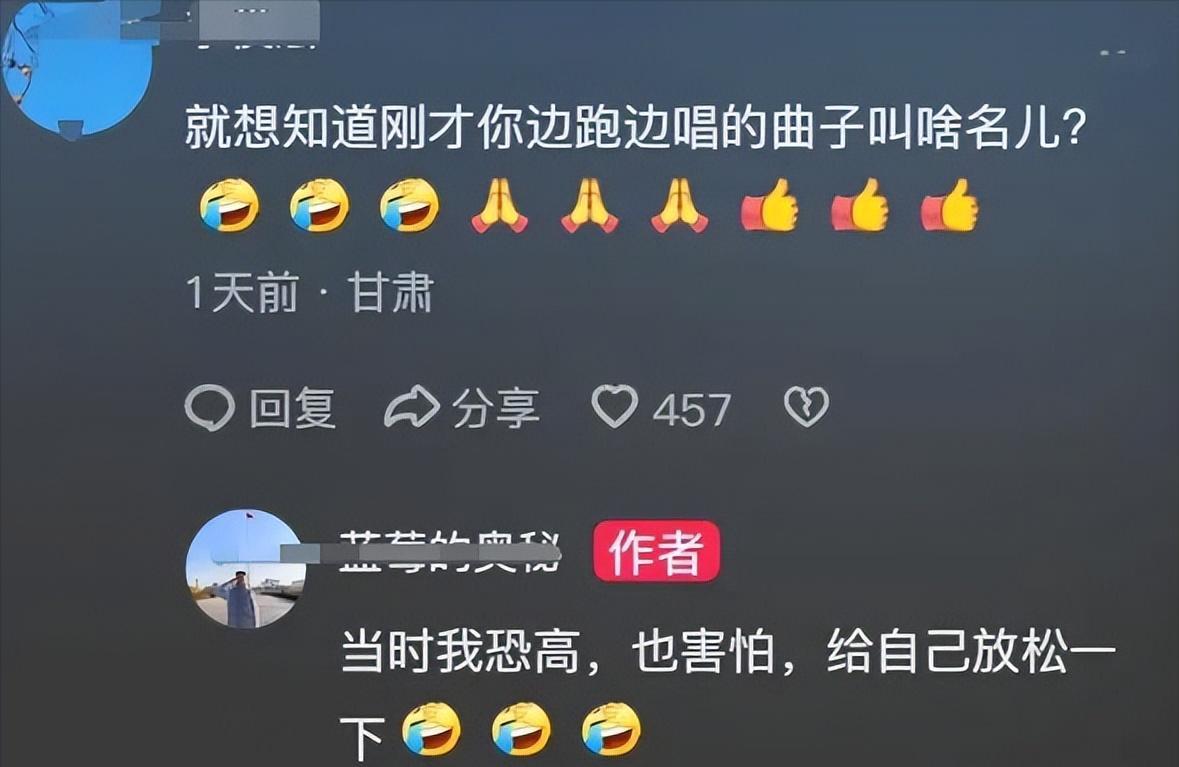Image resolution: width=1179 pixels, height=767 pixels.
Task: Click the 甘肃 location label
Action: pos(390,292)
